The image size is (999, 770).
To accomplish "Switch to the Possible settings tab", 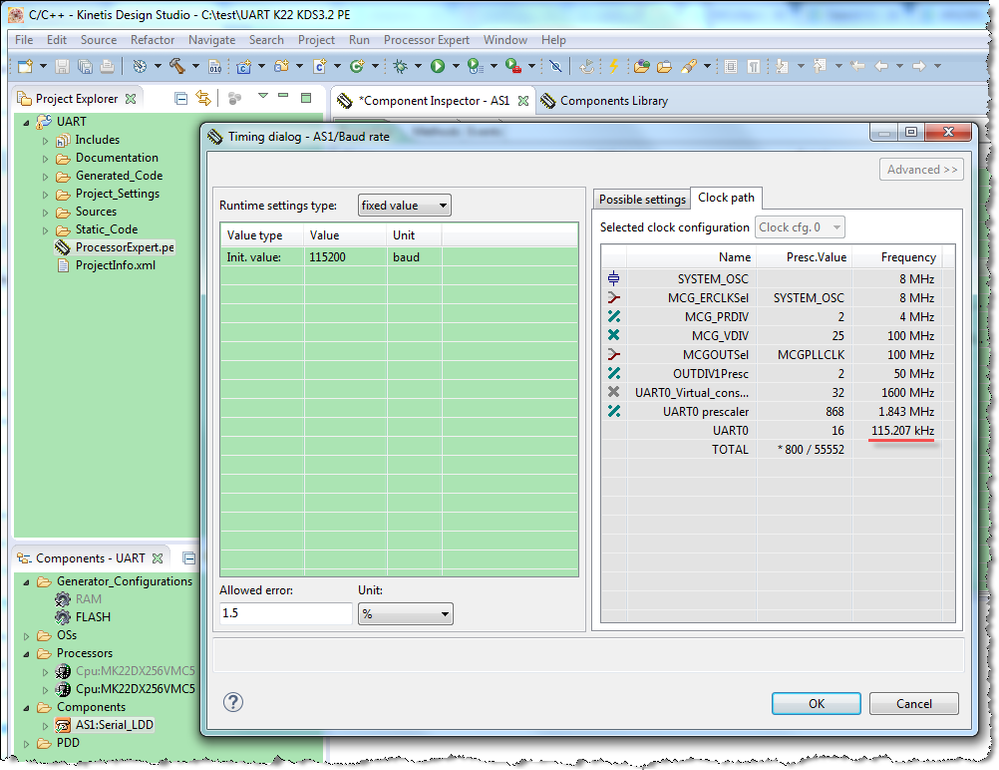I will (x=641, y=199).
